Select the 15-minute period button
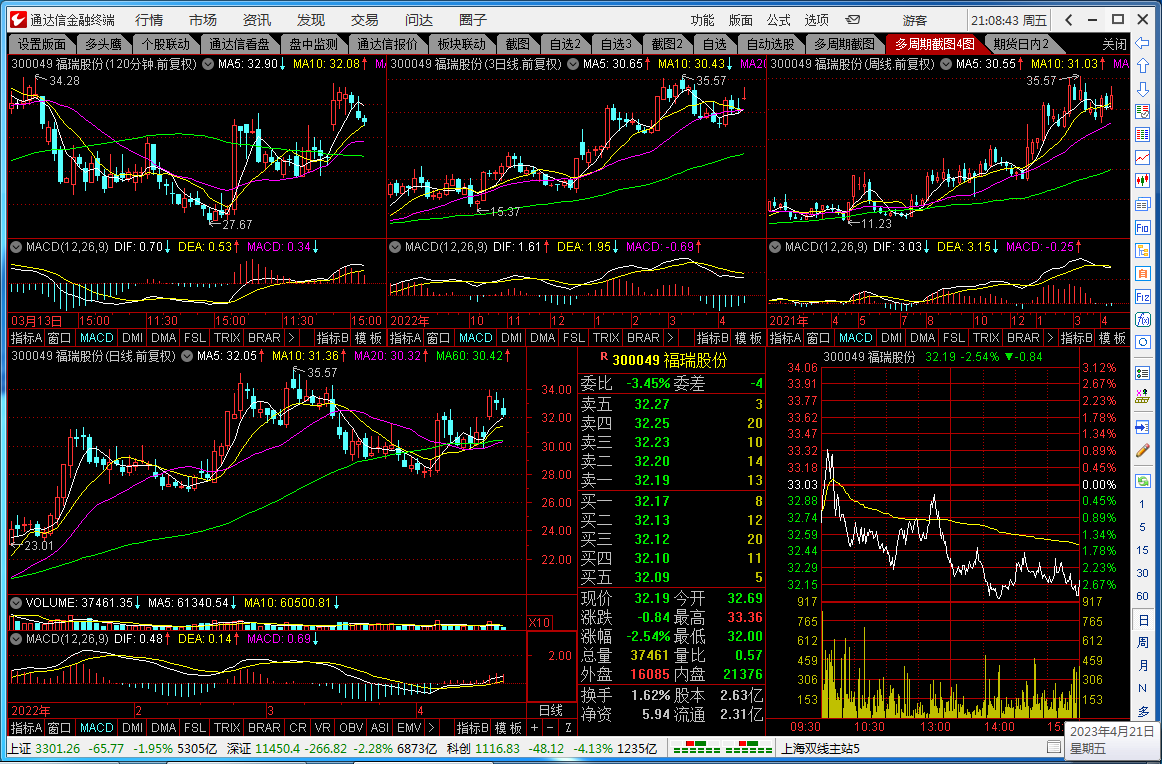Screen dimensions: 1162x764 [x=1143, y=550]
